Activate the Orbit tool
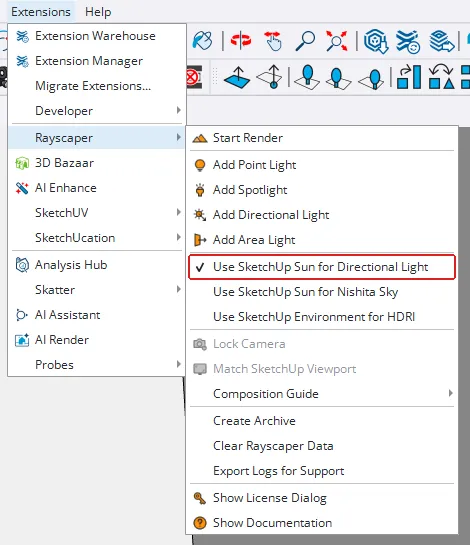Viewport: 470px width, 545px height. coord(241,41)
